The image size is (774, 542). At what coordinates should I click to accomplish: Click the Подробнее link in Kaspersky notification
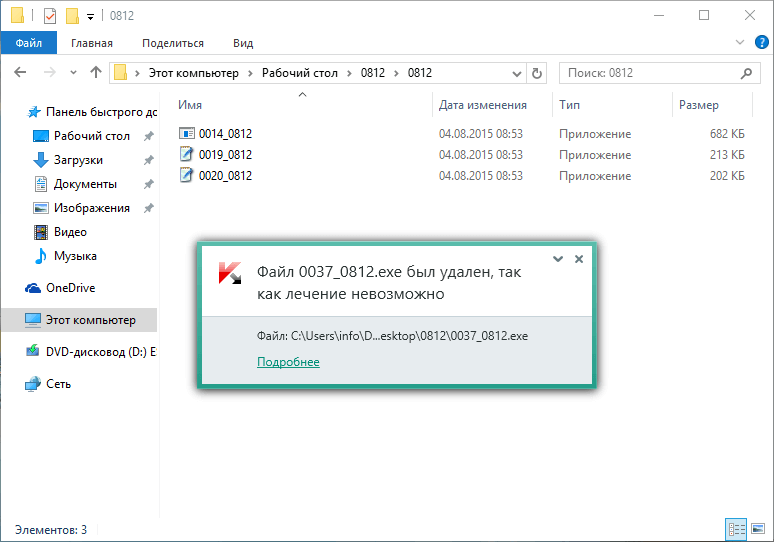(288, 362)
